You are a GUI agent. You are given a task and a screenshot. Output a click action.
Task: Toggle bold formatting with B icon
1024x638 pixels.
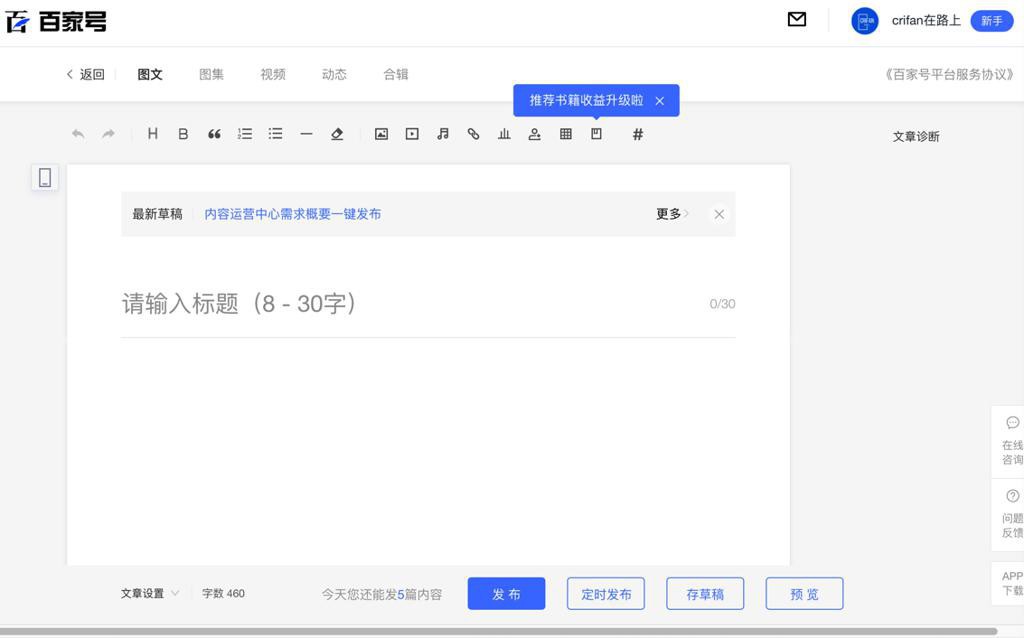(183, 134)
